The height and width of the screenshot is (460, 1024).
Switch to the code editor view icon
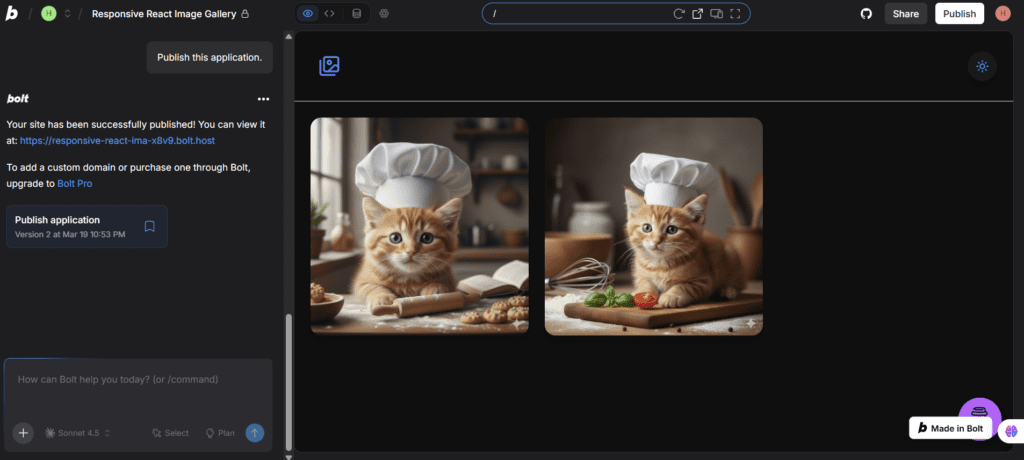330,14
